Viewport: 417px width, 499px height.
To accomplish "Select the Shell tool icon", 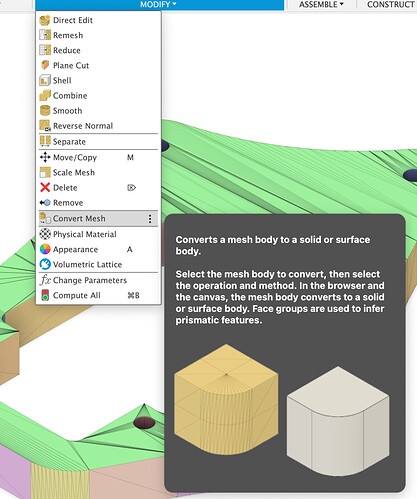I will pyautogui.click(x=45, y=80).
